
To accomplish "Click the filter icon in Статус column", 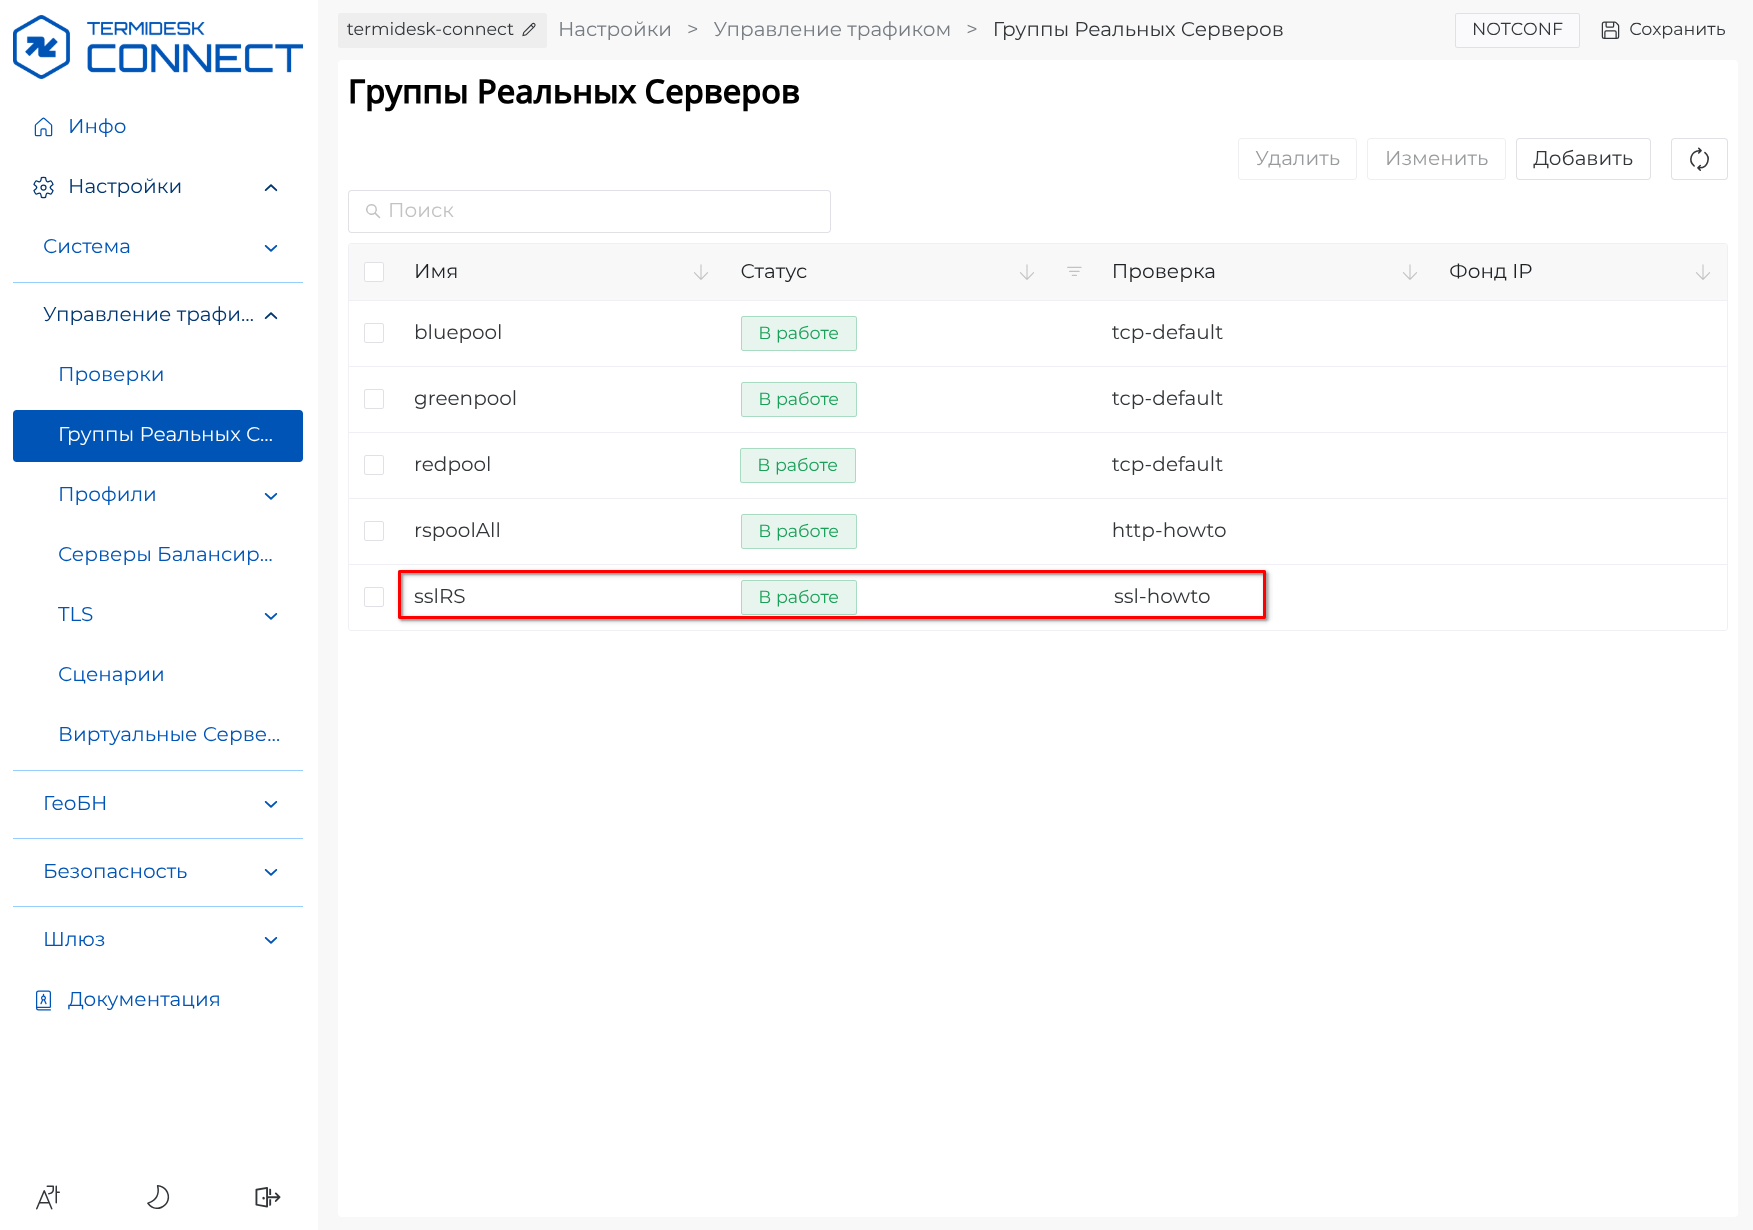I will (1074, 272).
